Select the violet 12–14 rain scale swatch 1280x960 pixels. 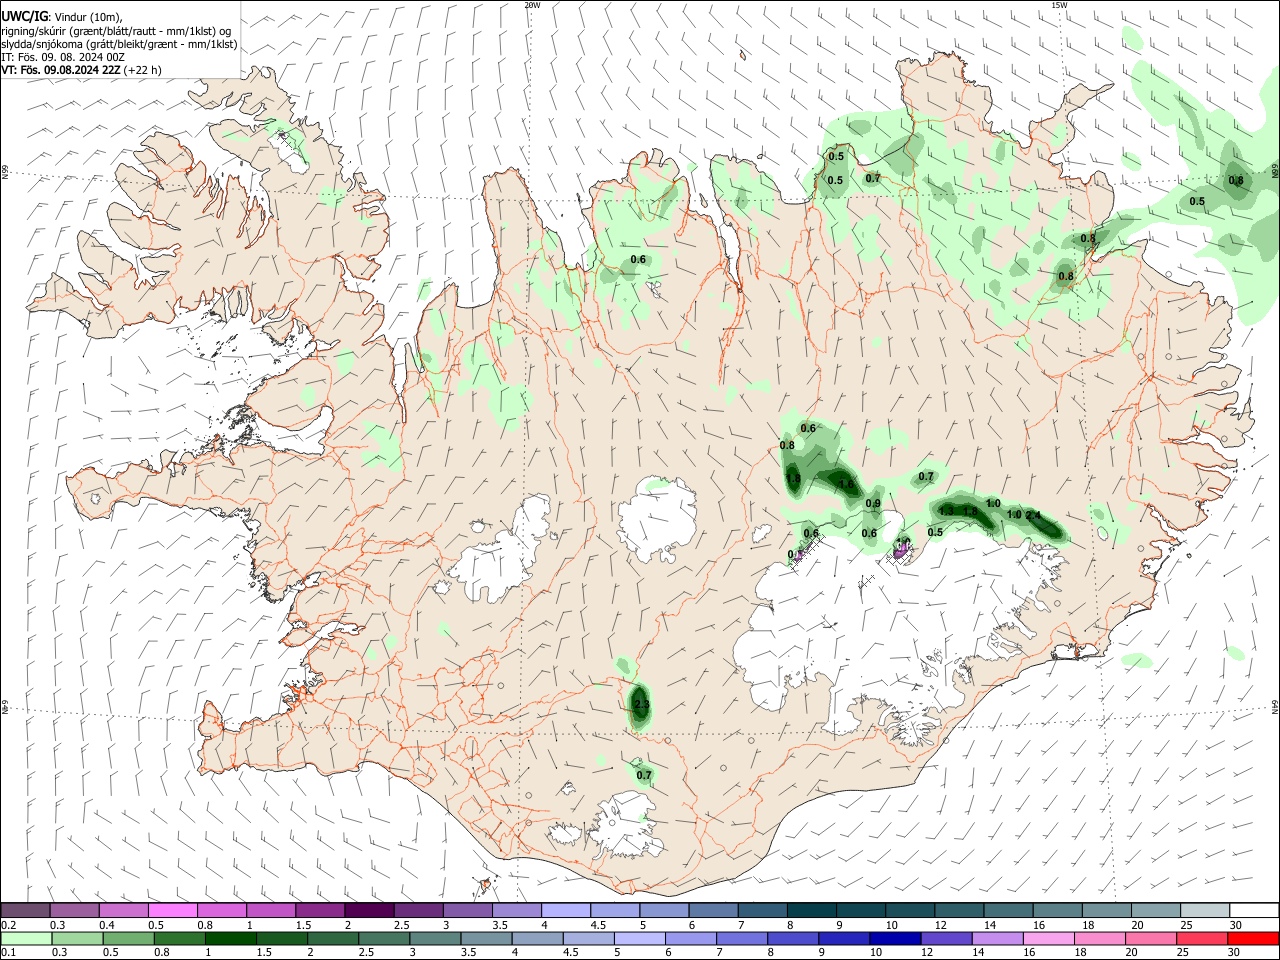click(x=946, y=938)
